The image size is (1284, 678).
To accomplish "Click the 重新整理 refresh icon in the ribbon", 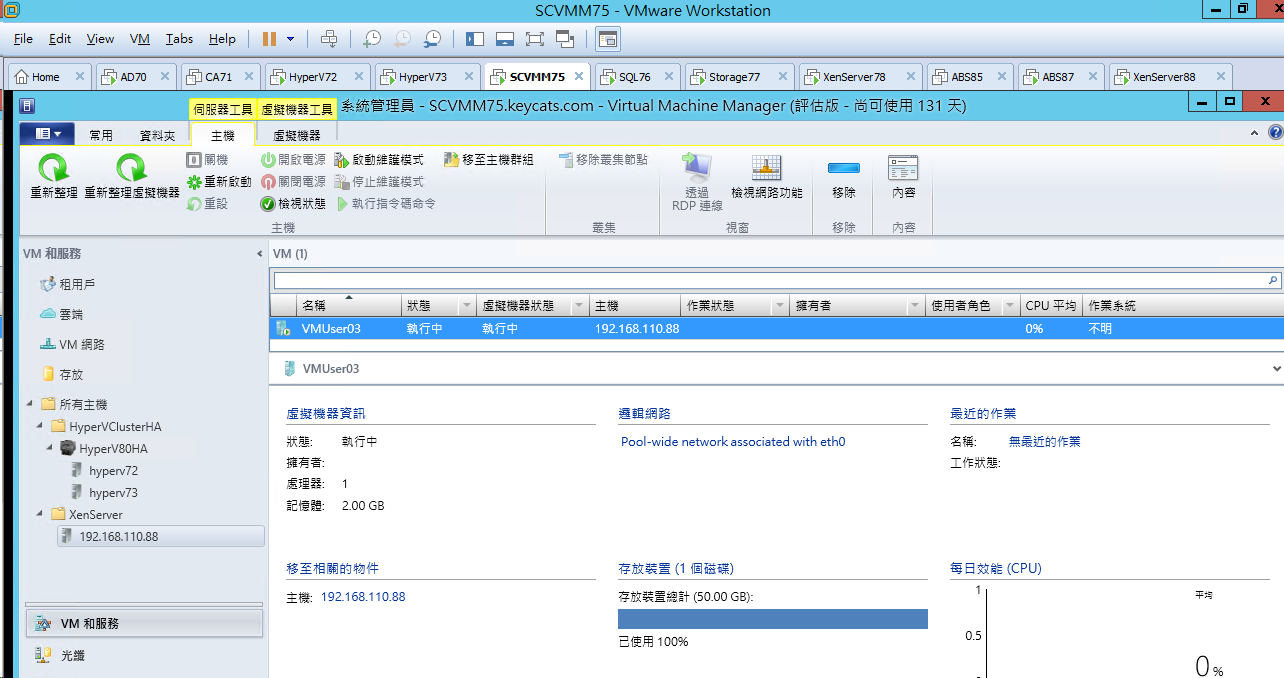I will 53,167.
